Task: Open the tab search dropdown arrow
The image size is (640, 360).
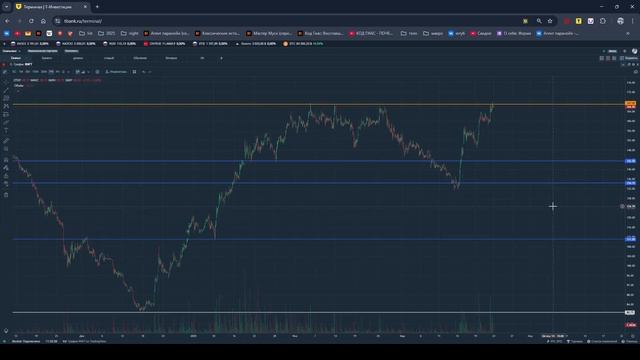Action: pos(7,7)
